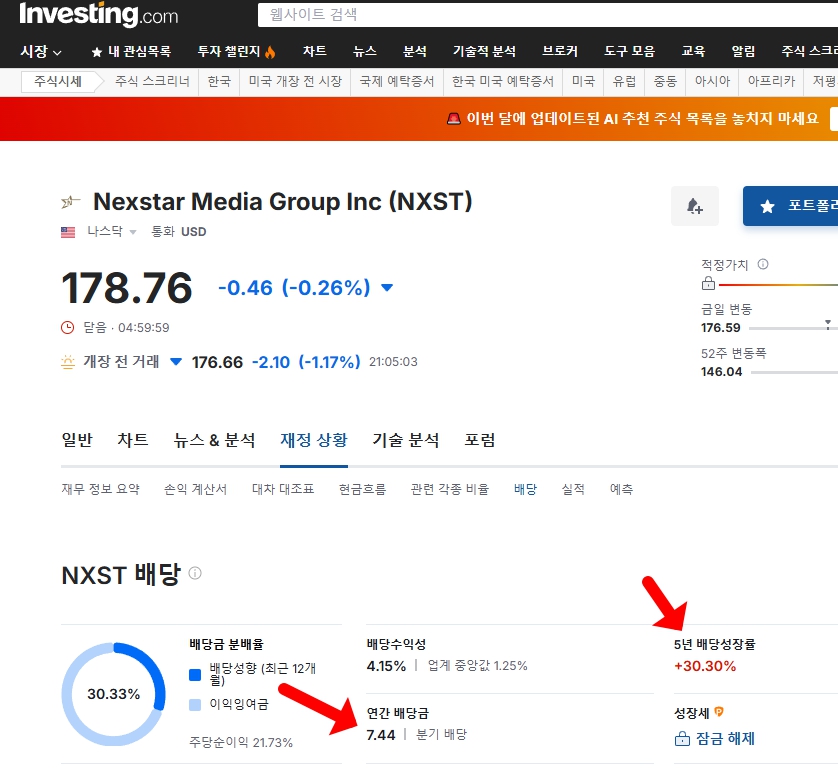Viewport: 838px width, 778px height.
Task: Select 한국 in the sub-navigation
Action: click(x=219, y=81)
